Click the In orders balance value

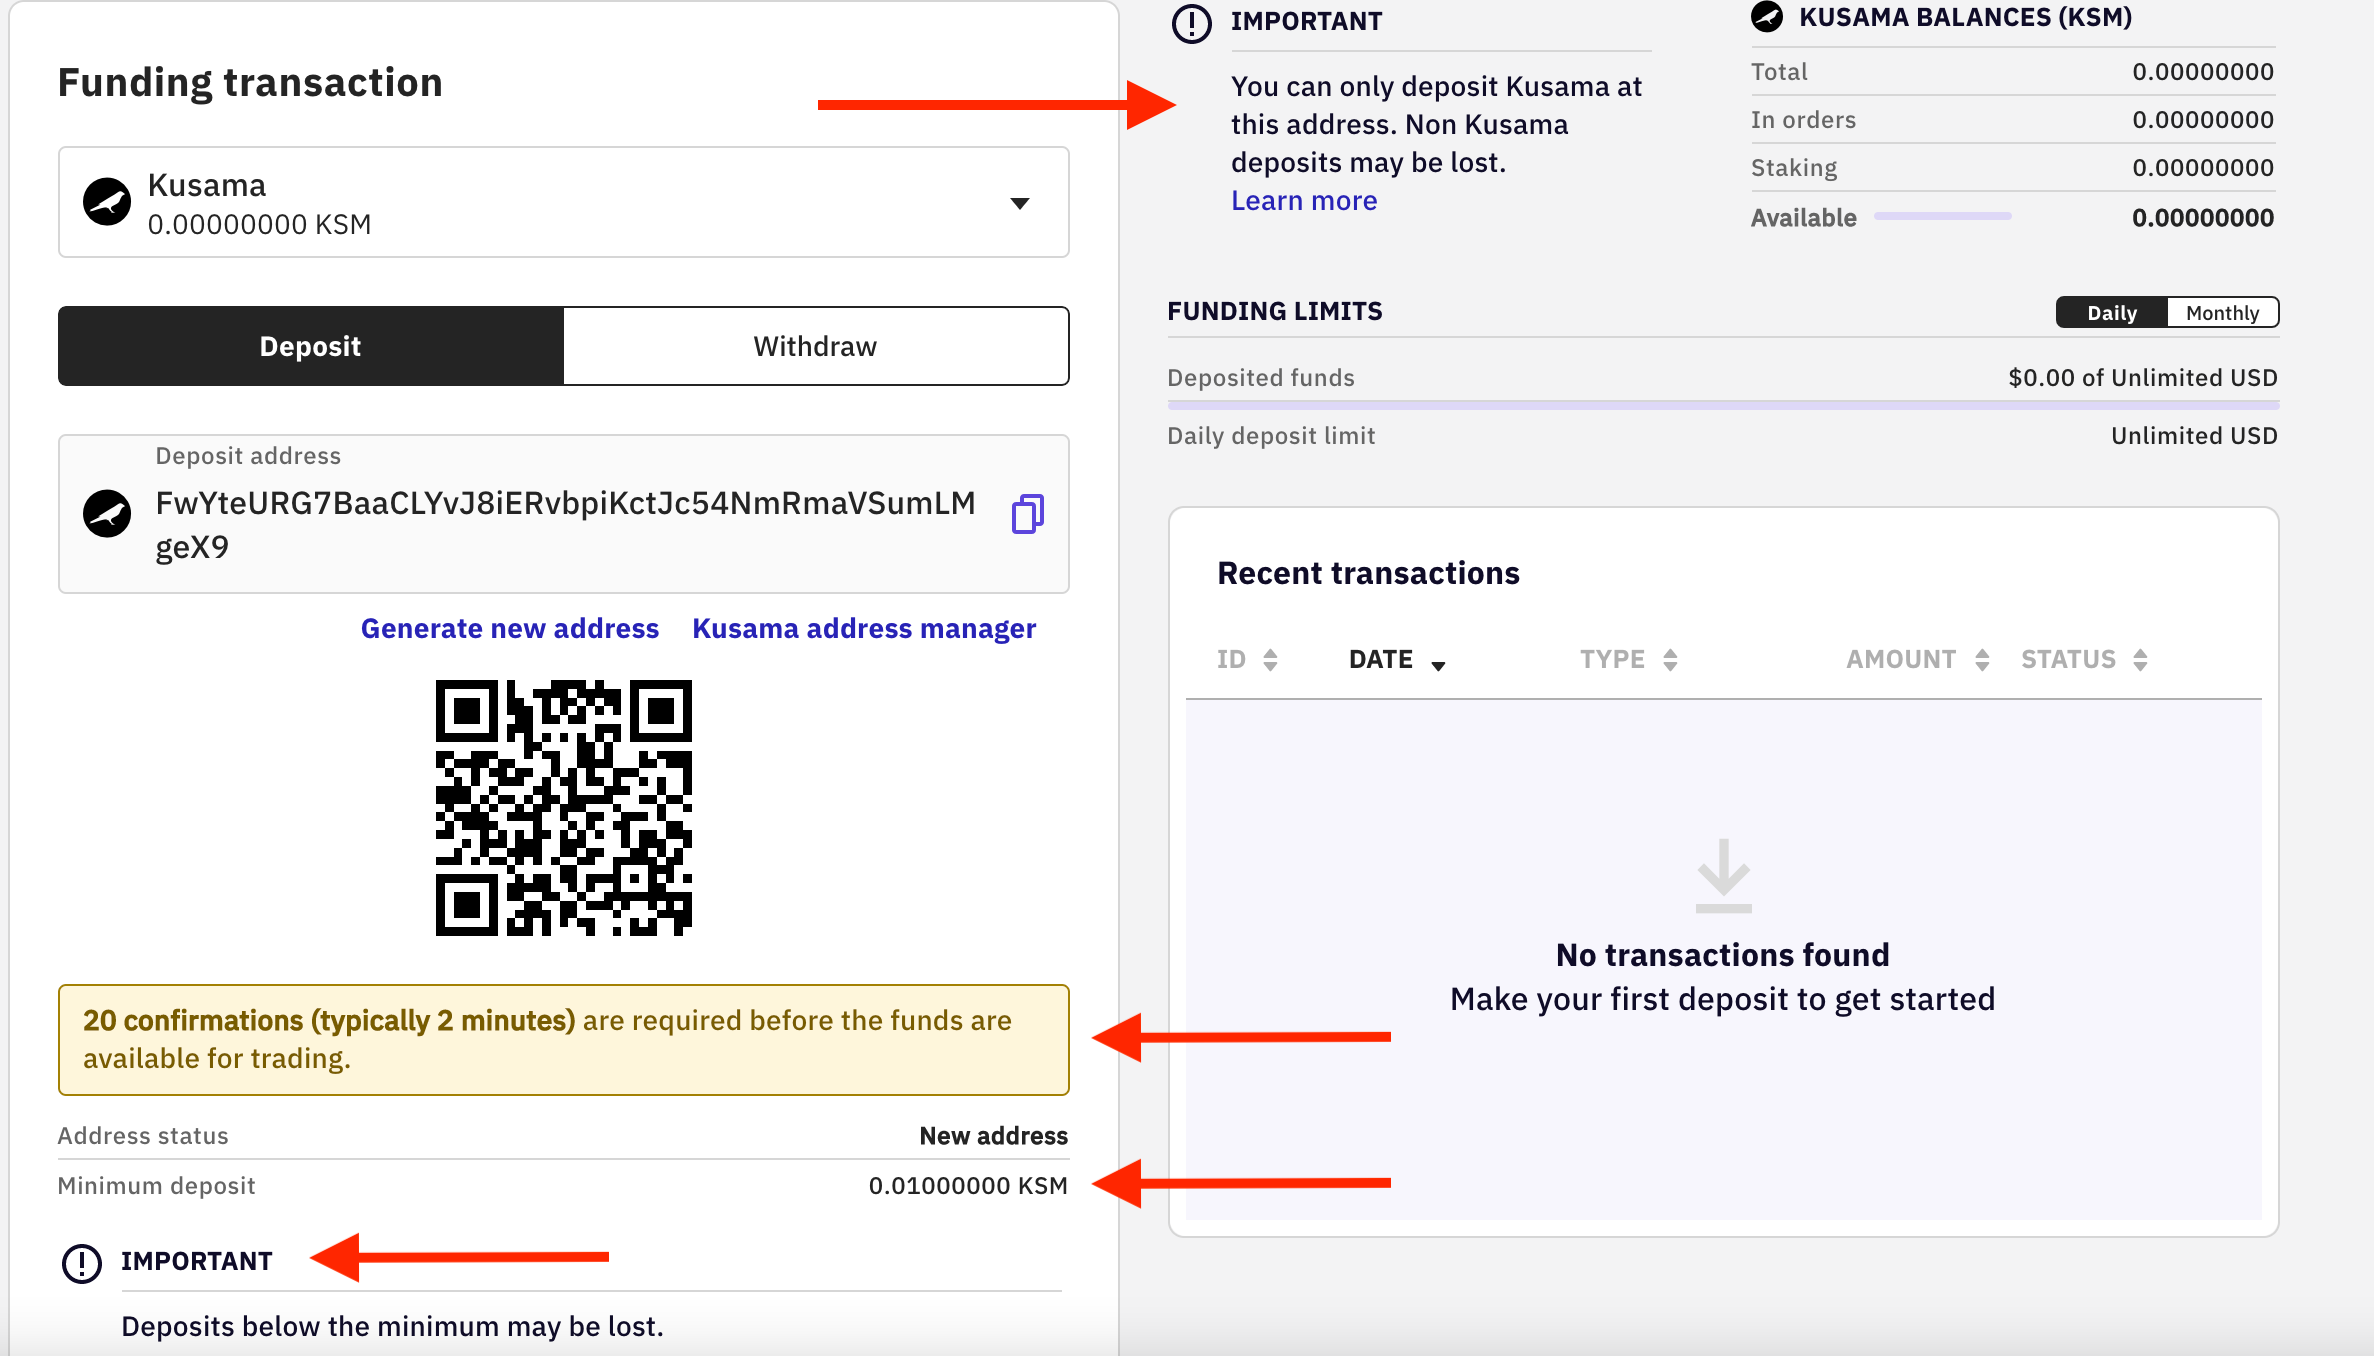[2203, 120]
